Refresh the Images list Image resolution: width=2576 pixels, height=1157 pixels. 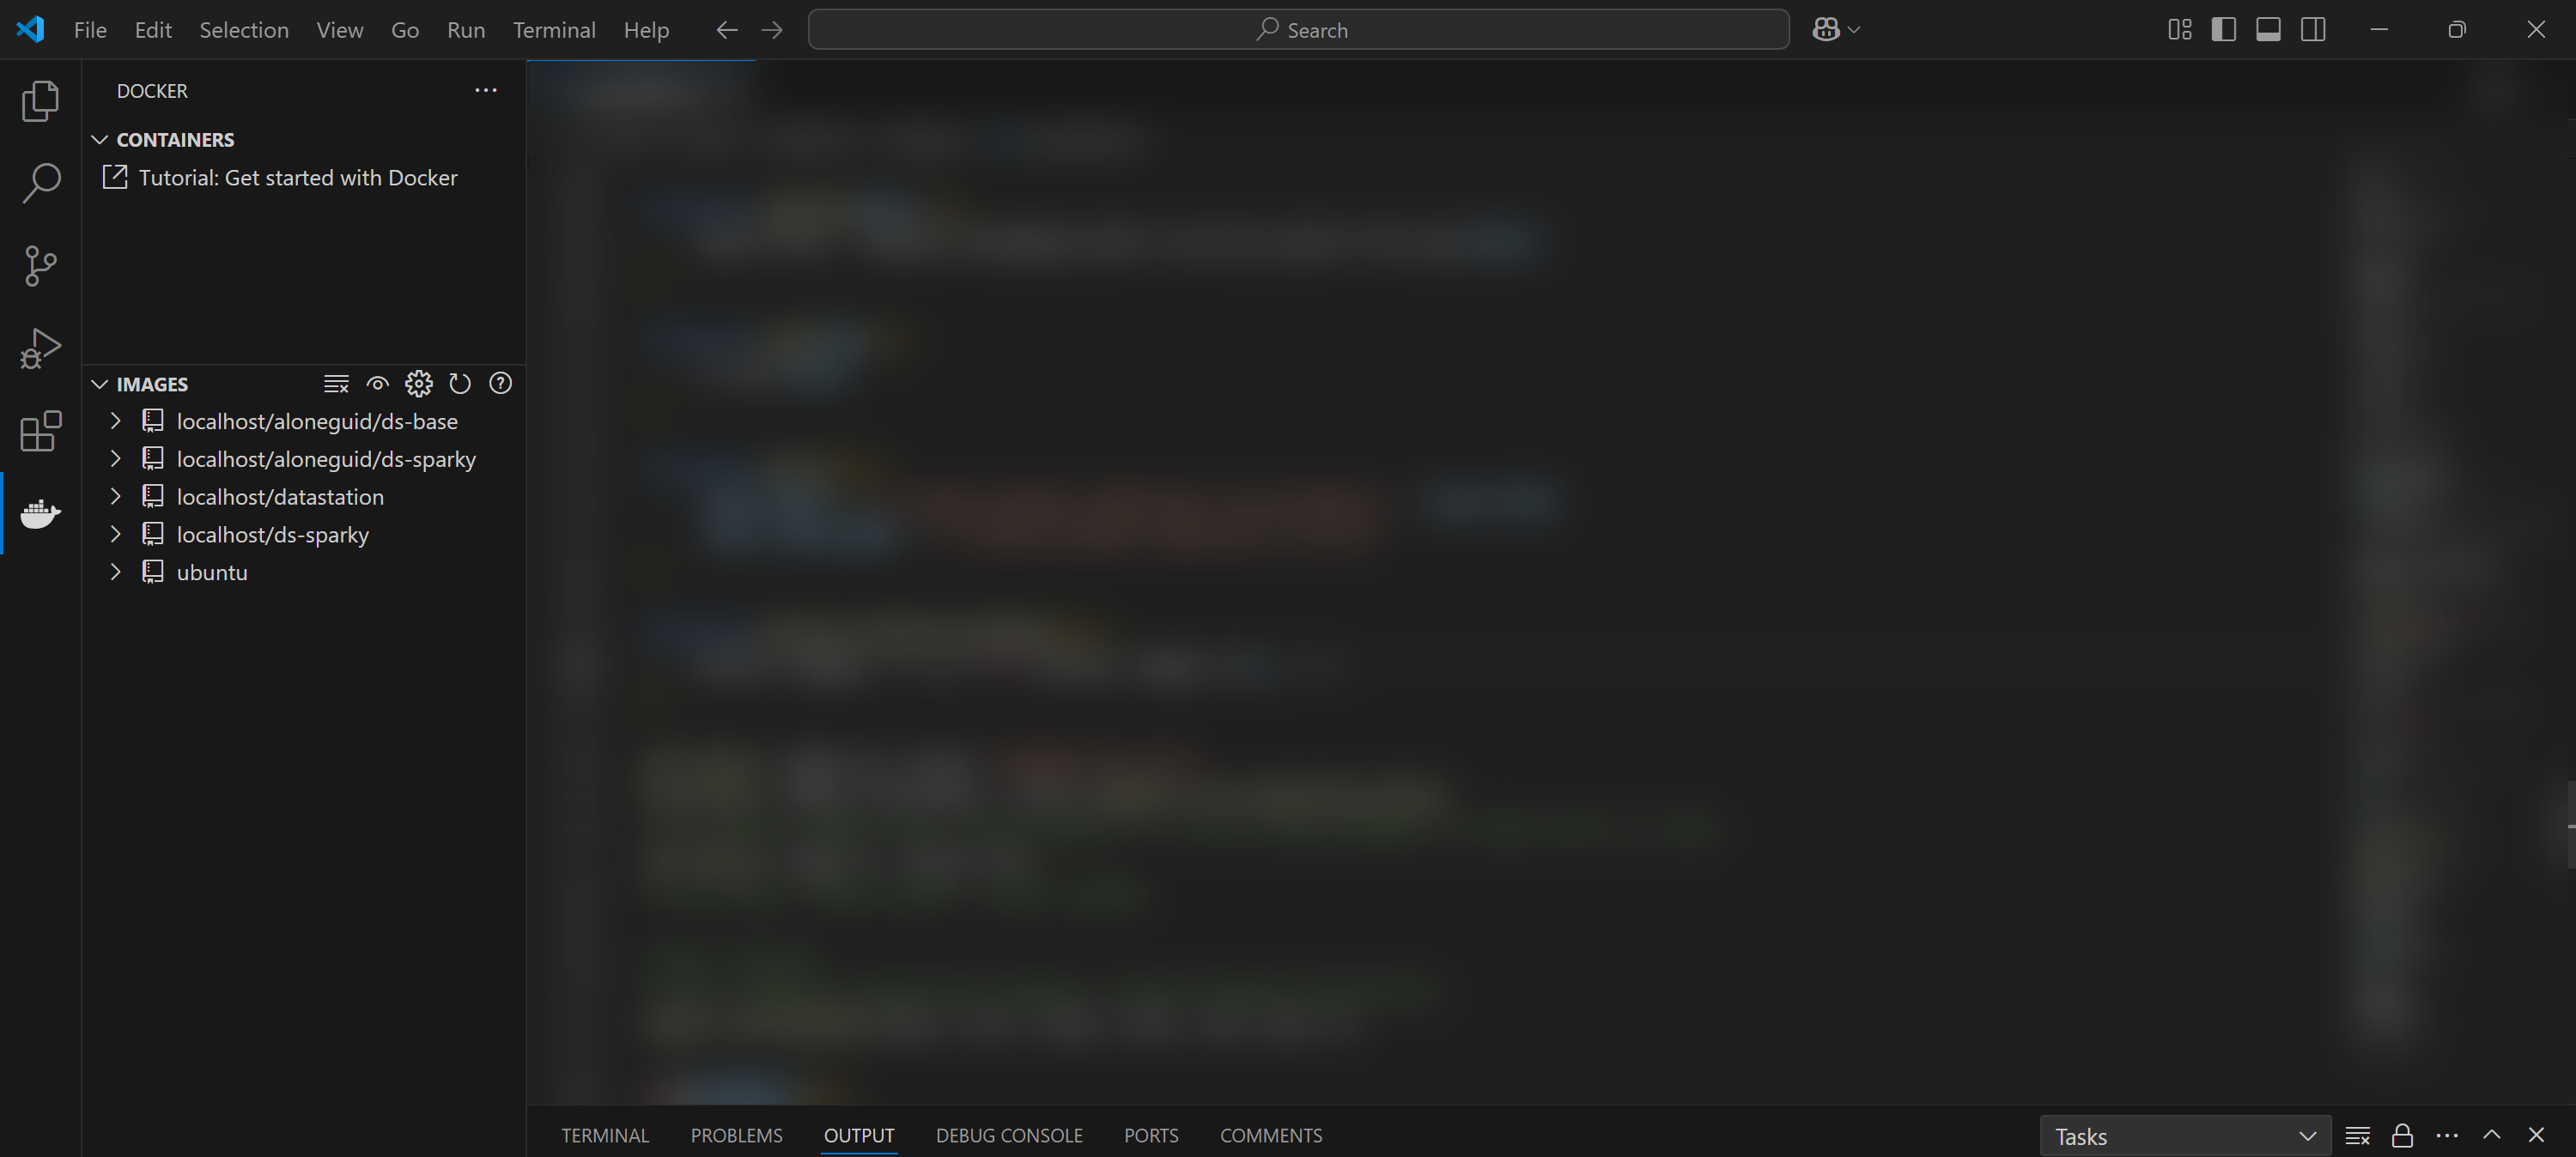point(460,384)
